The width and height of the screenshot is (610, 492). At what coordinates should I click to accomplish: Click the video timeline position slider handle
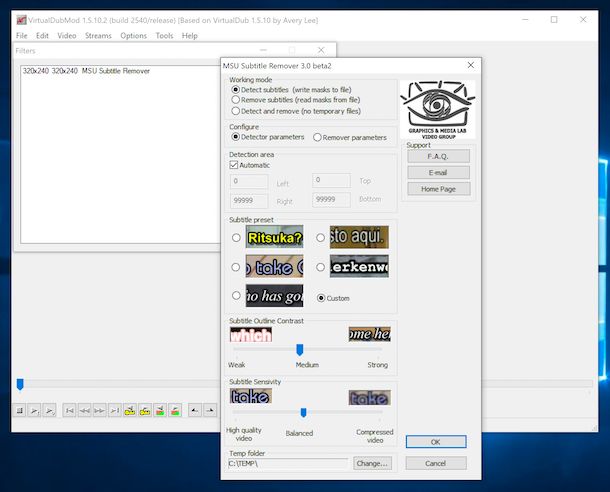point(20,384)
